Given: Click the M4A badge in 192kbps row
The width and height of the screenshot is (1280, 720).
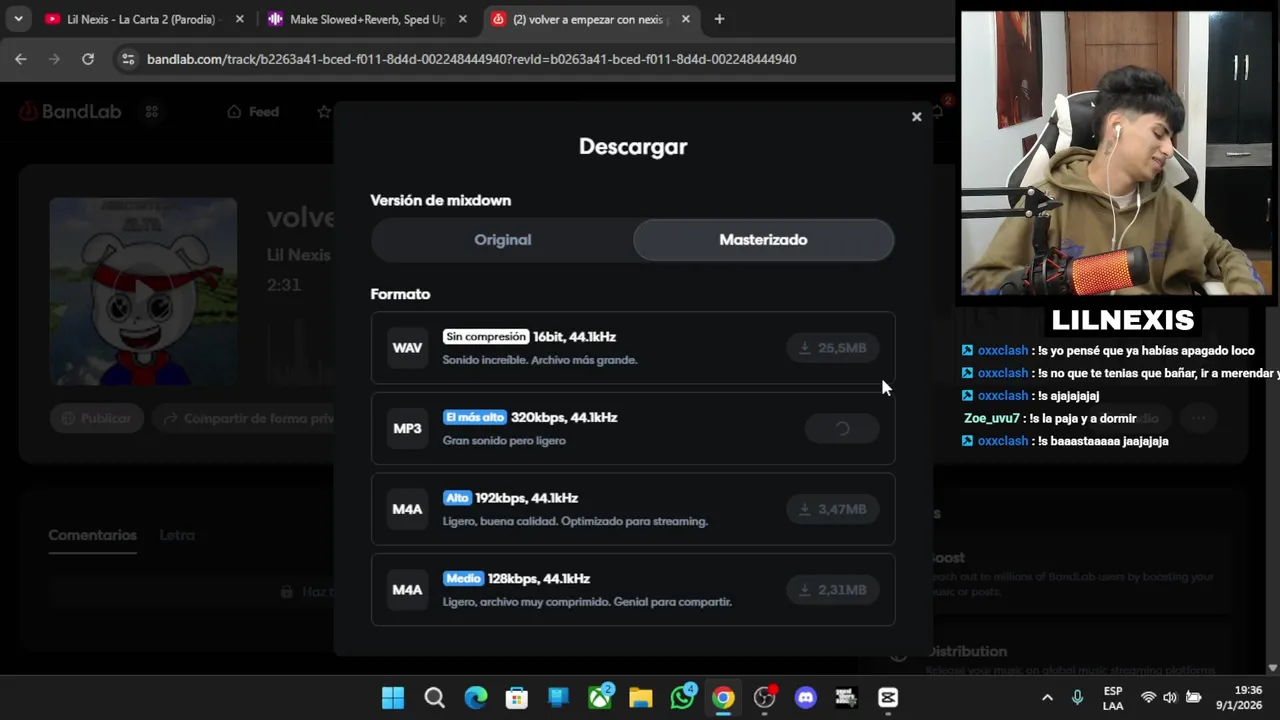Looking at the screenshot, I should [407, 509].
